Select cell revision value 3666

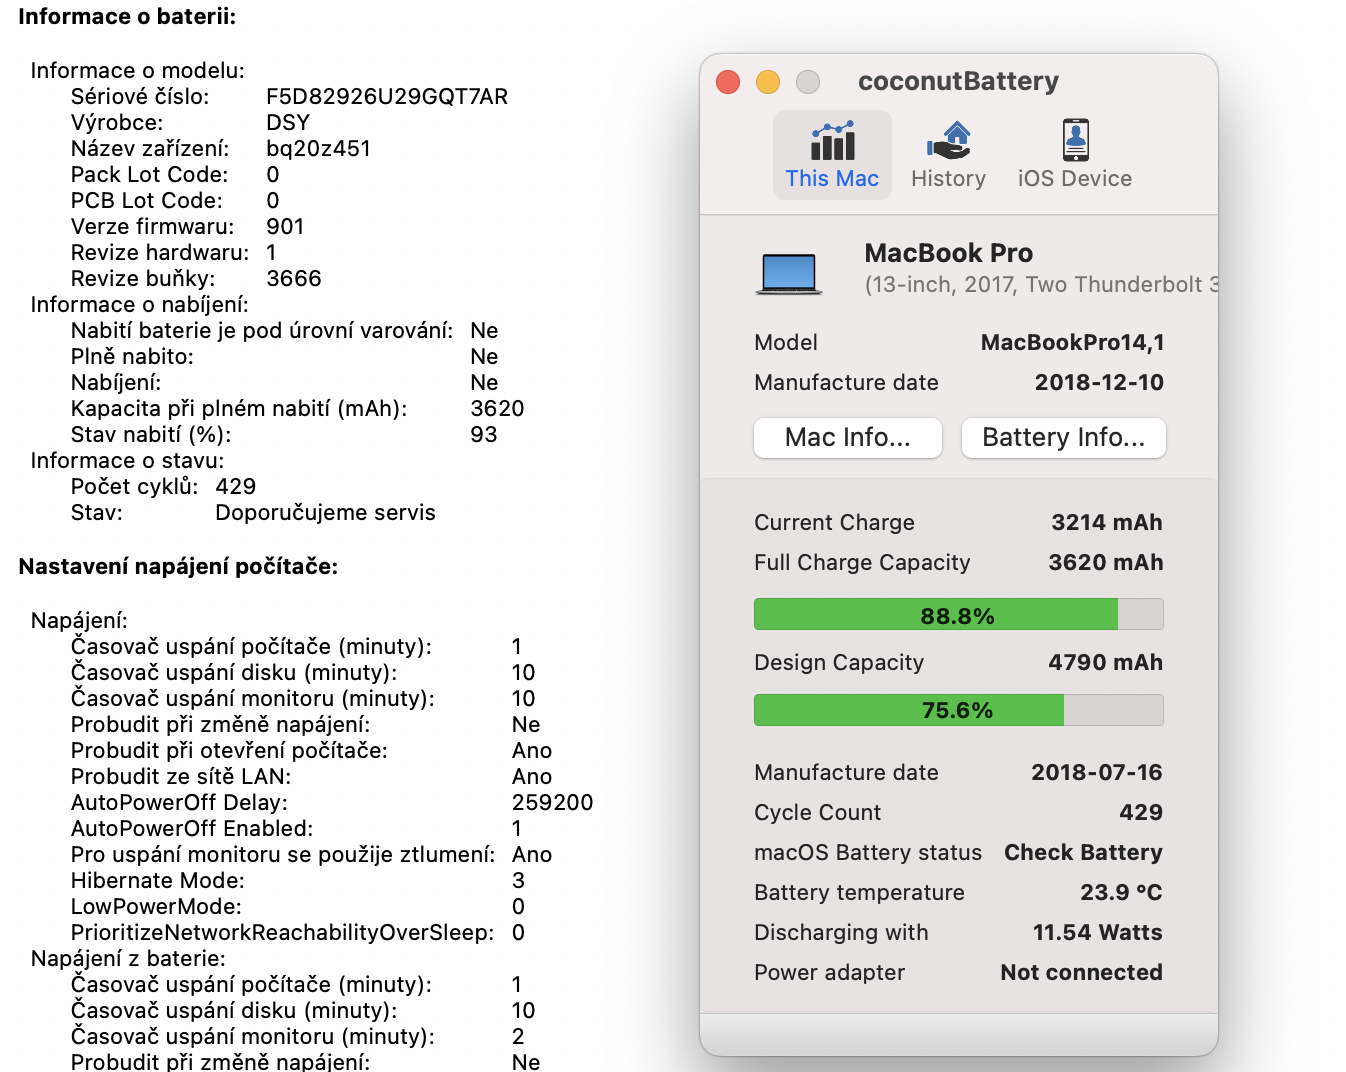pyautogui.click(x=294, y=278)
